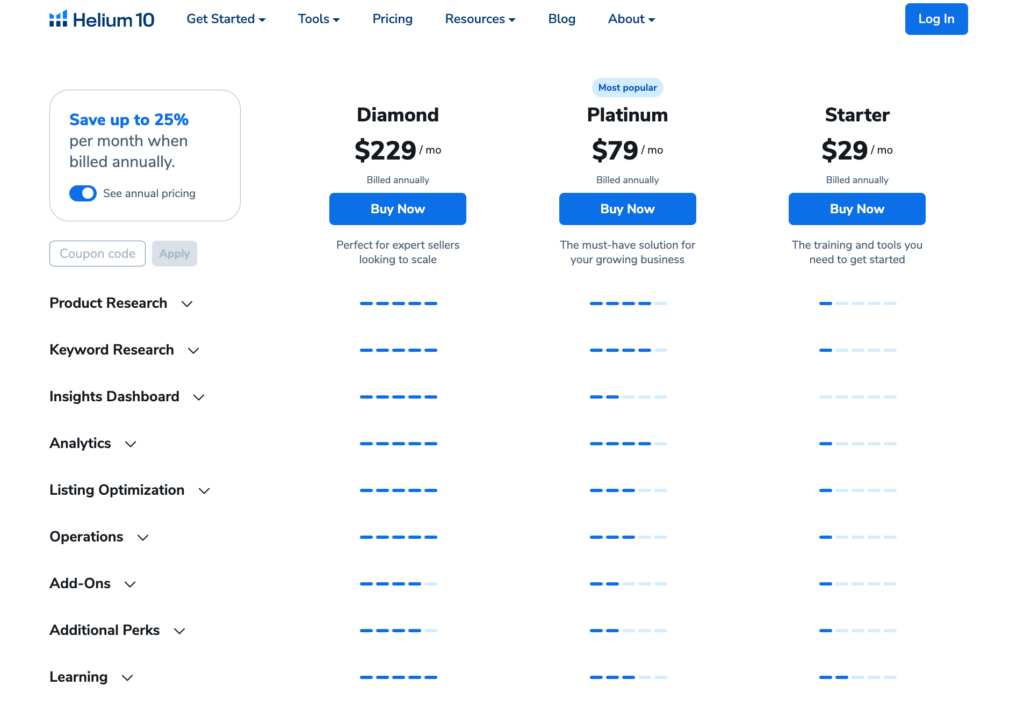This screenshot has width=1024, height=708.
Task: Click the Apply coupon button
Action: (174, 253)
